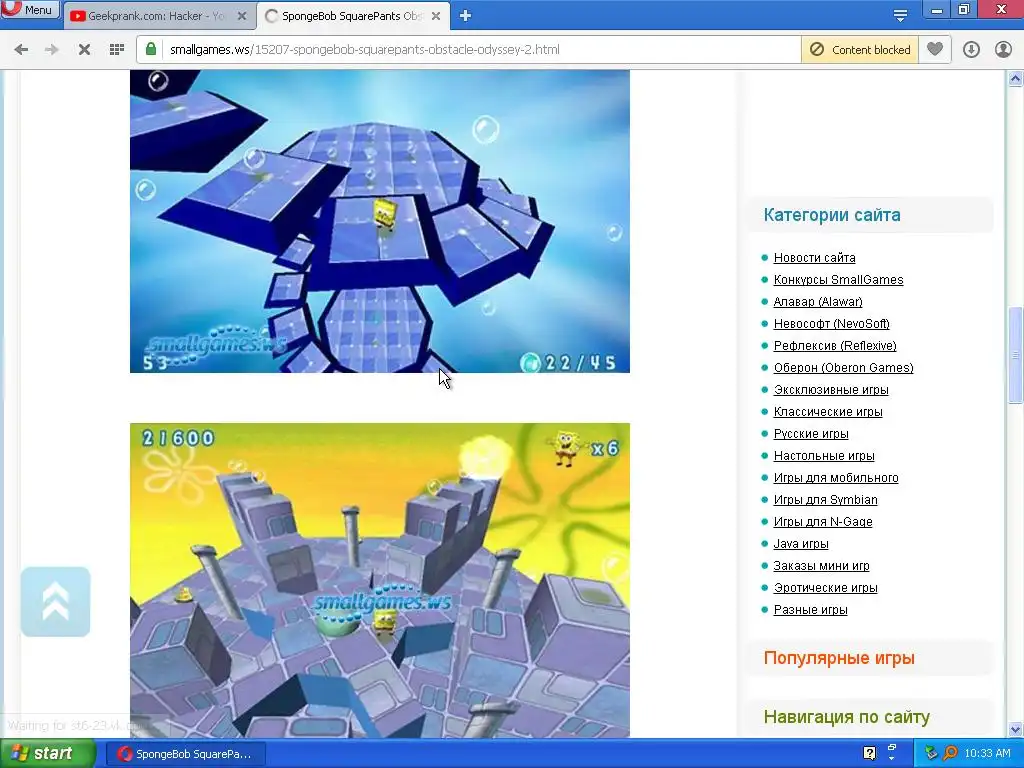View site security padlock info
Screen dimensions: 1024x768
[151, 49]
